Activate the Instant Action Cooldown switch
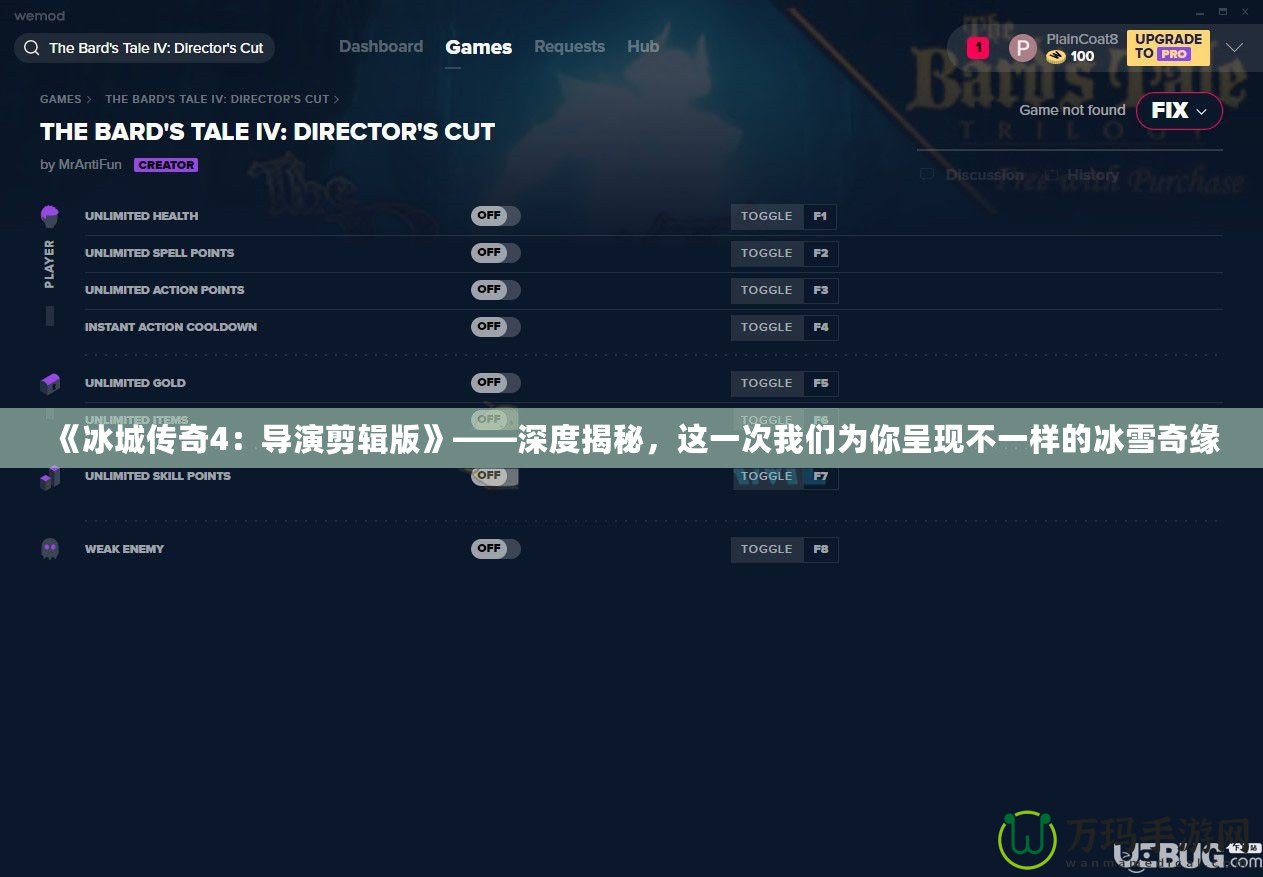 pos(496,327)
